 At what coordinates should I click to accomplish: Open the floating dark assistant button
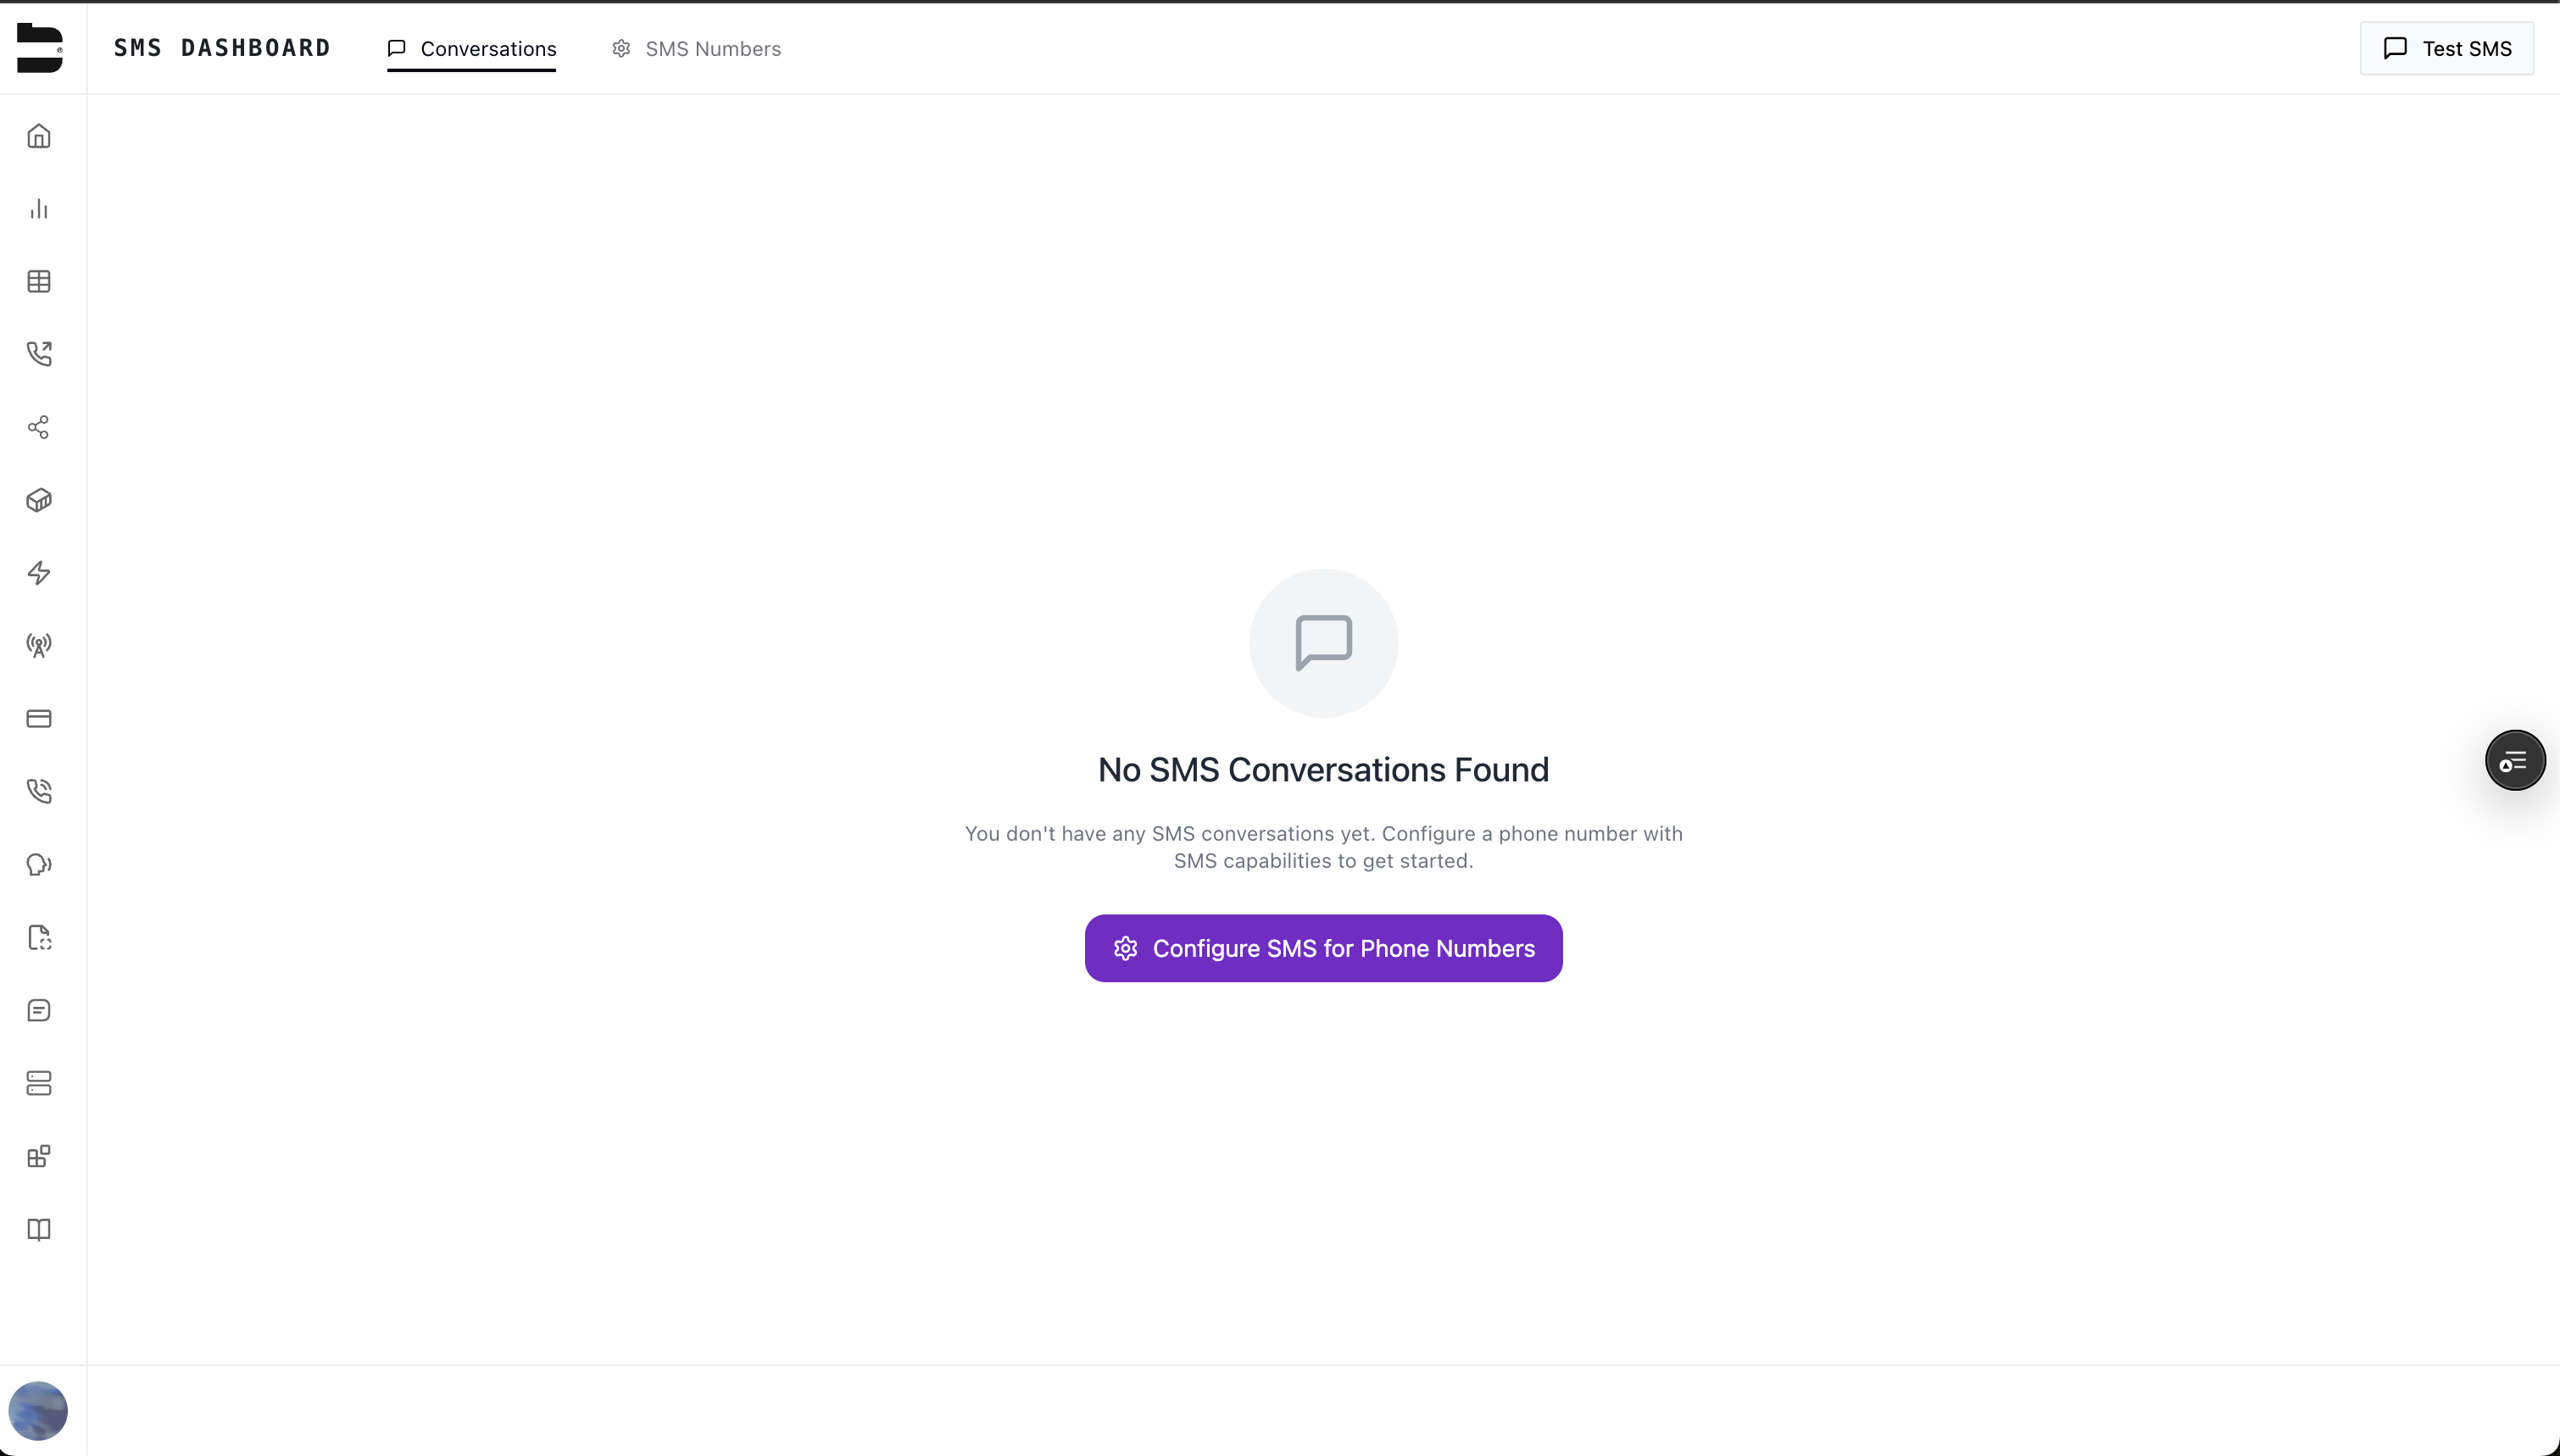coord(2515,761)
